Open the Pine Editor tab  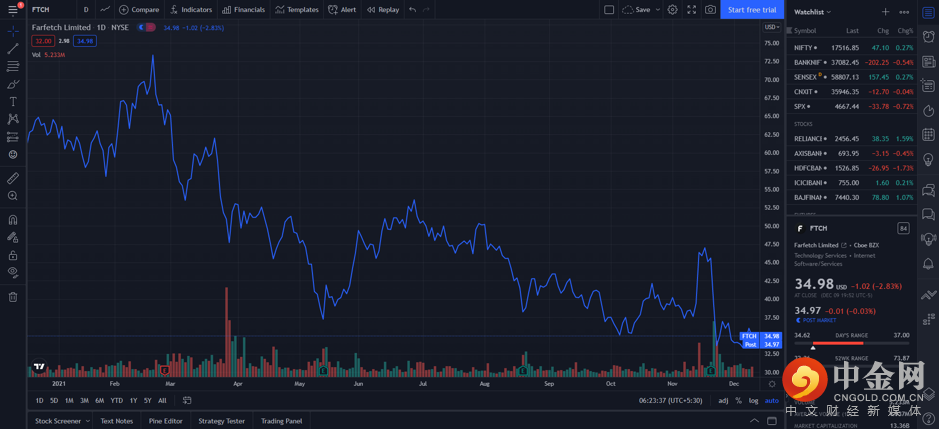pyautogui.click(x=166, y=421)
